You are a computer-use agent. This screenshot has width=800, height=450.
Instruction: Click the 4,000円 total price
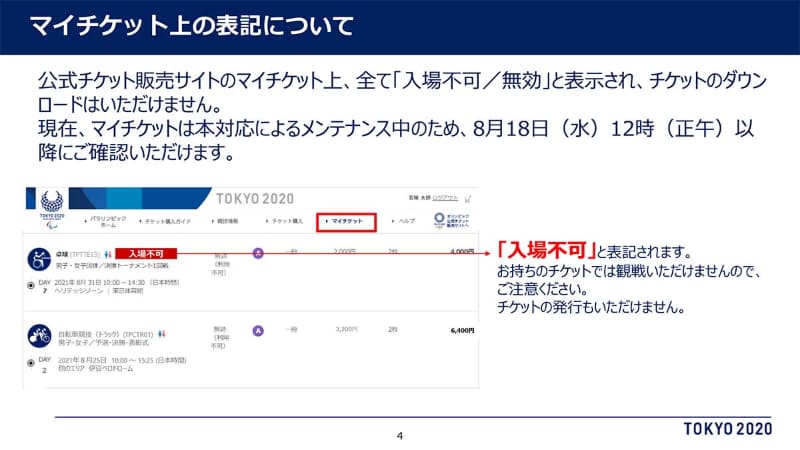pos(462,252)
